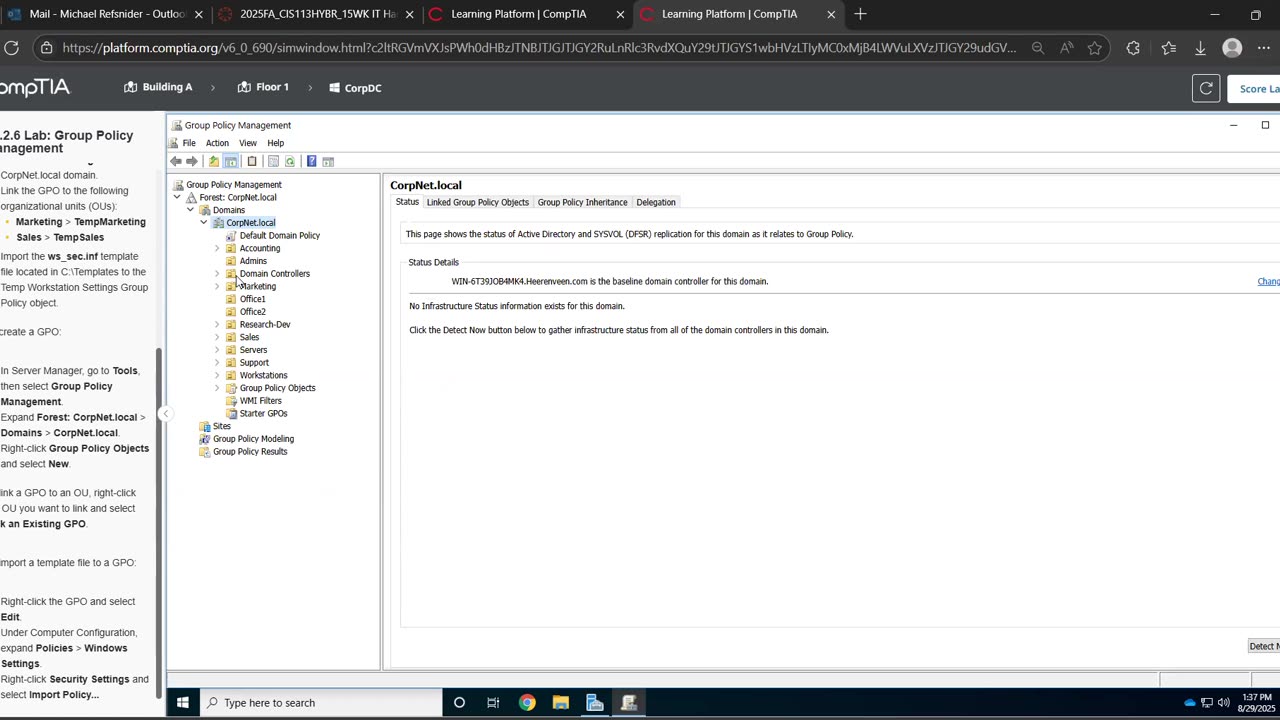Go to Floor 1 in the breadcrumb
Image resolution: width=1280 pixels, height=720 pixels.
coord(263,87)
